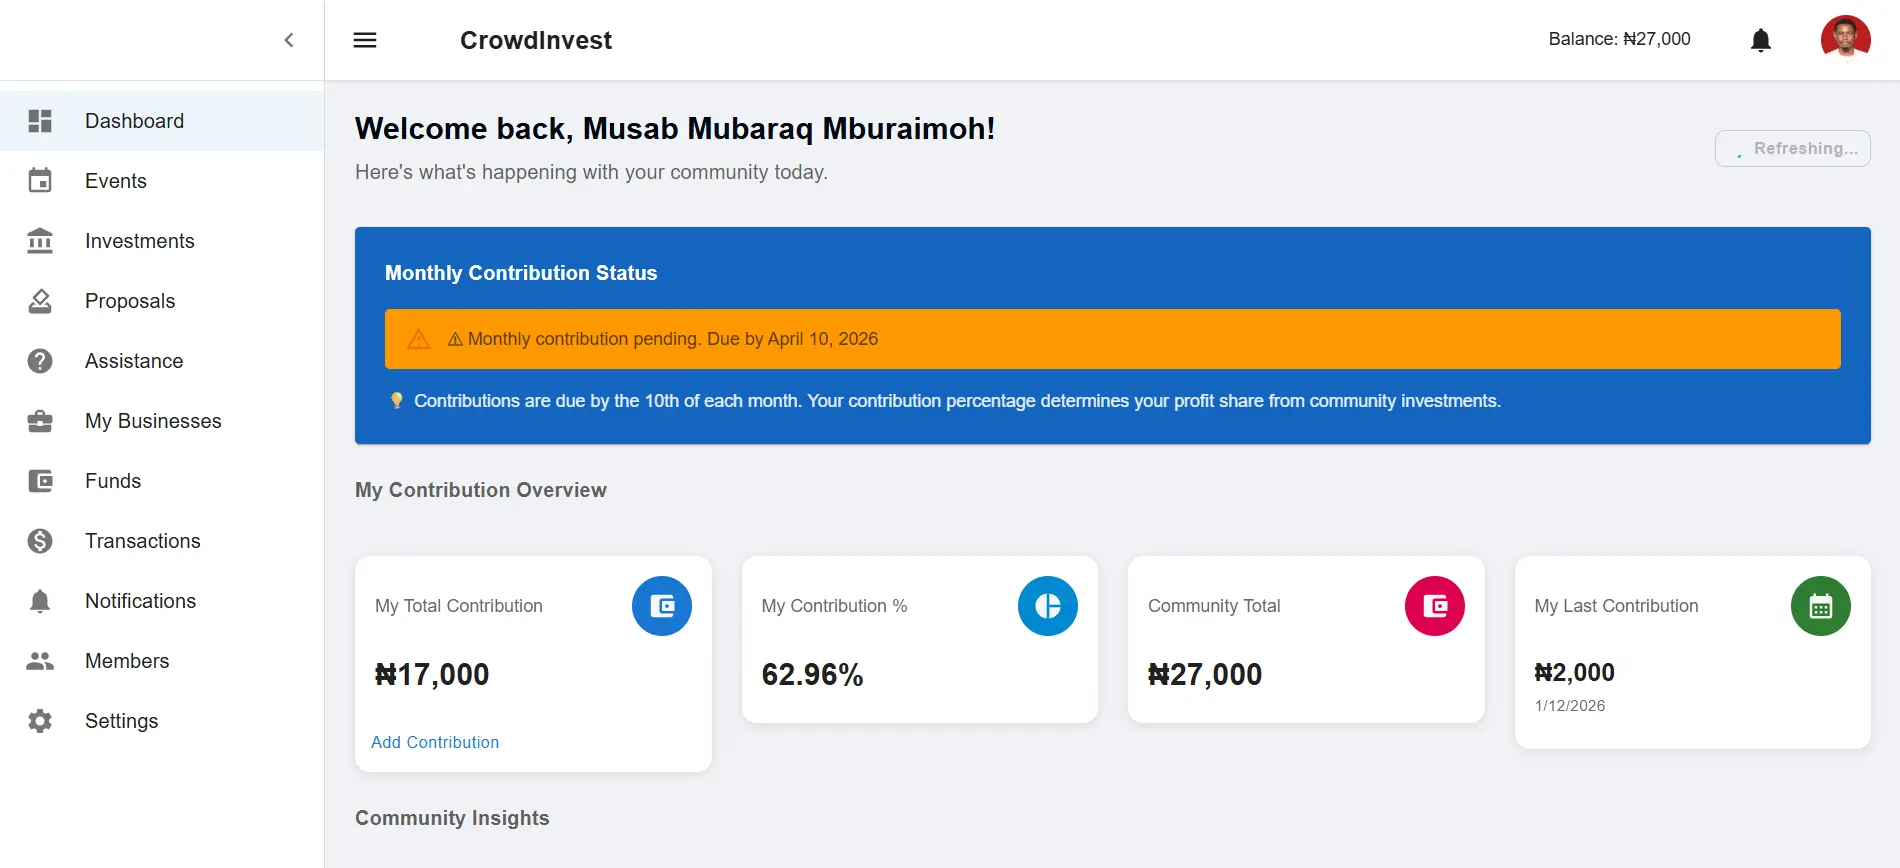Click the user profile avatar
Image resolution: width=1900 pixels, height=868 pixels.
1845,40
